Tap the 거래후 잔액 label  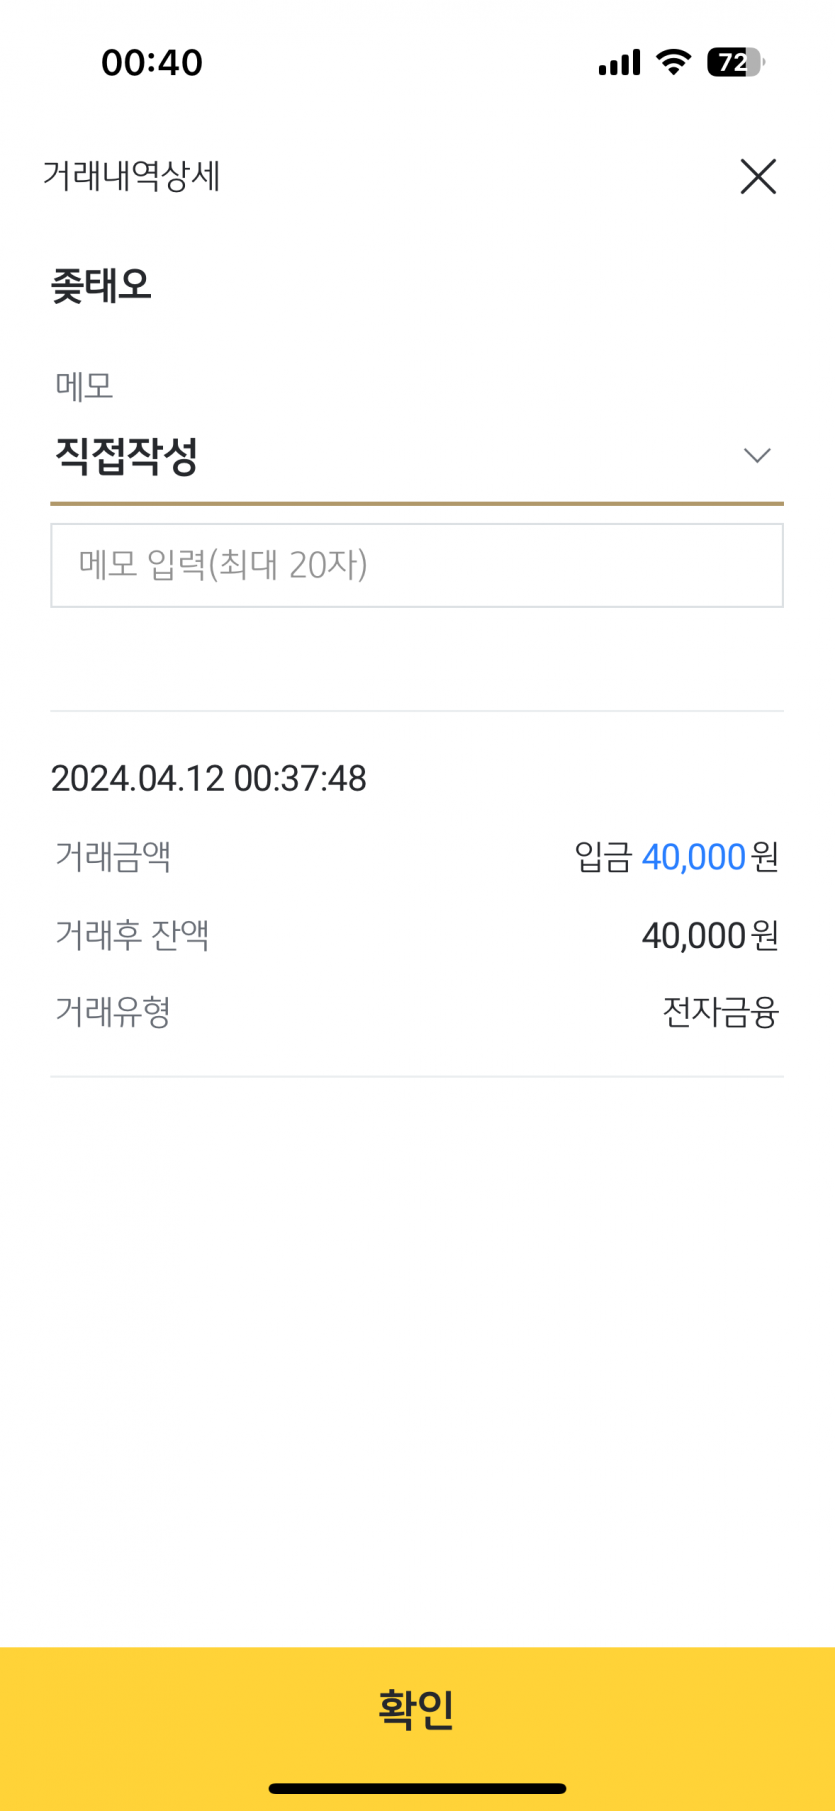coord(132,935)
